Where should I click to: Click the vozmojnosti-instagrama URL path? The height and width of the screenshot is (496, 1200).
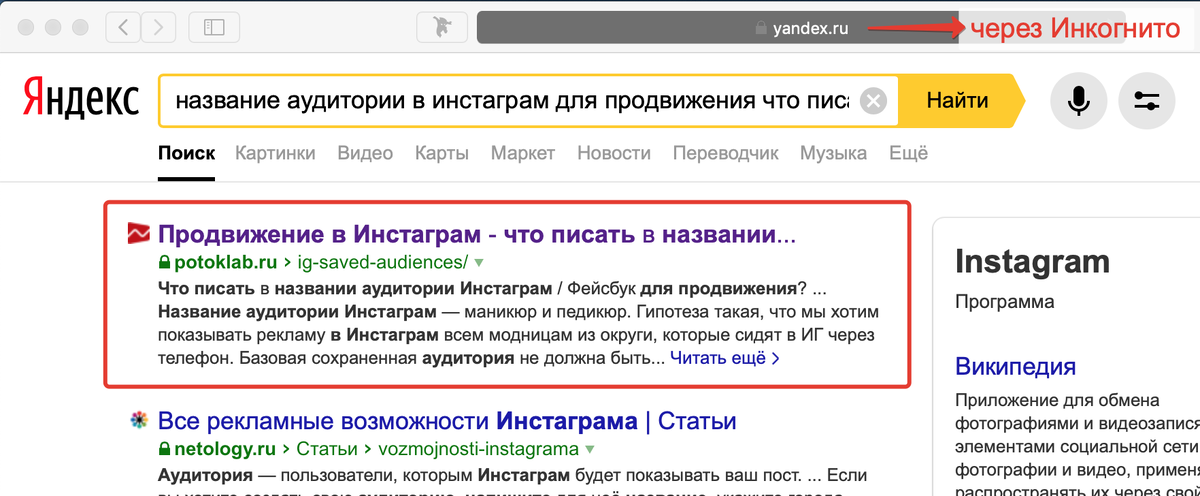[476, 448]
